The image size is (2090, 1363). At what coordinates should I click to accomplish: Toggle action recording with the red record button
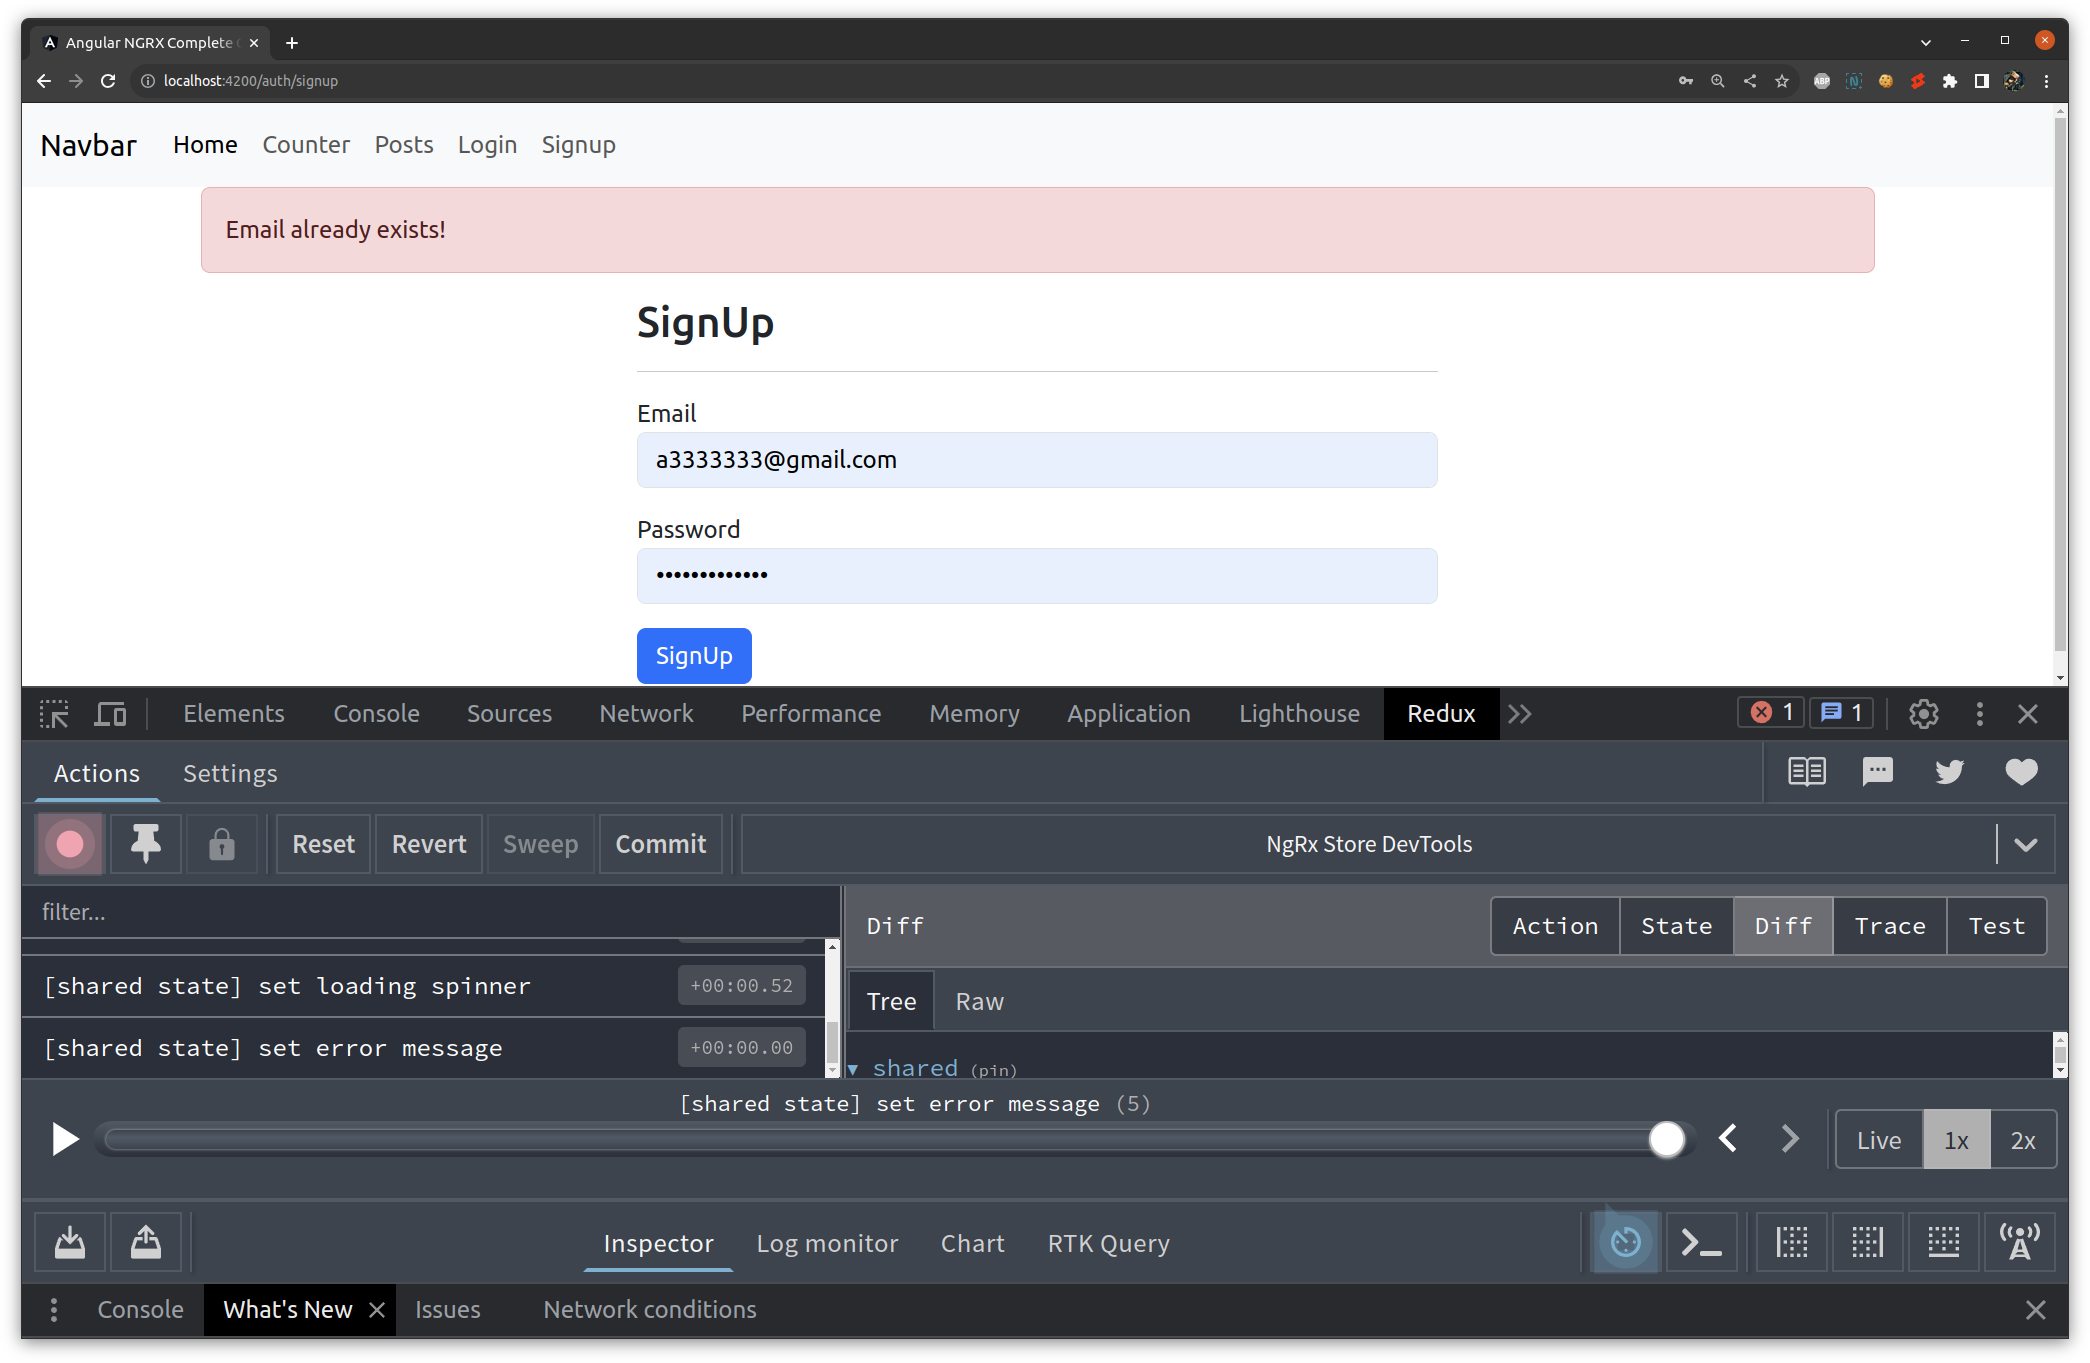[68, 844]
